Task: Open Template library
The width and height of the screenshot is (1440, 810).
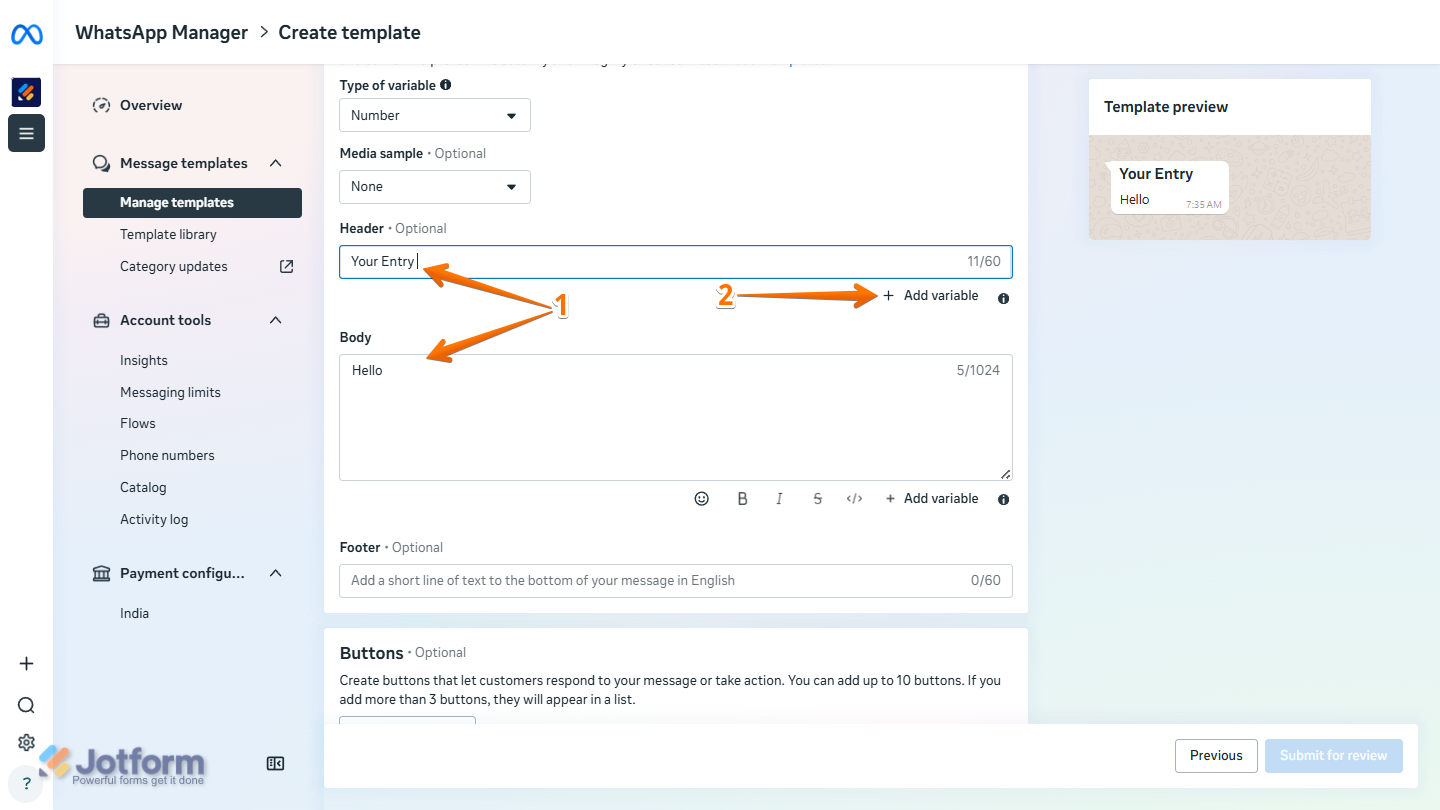Action: pos(168,234)
